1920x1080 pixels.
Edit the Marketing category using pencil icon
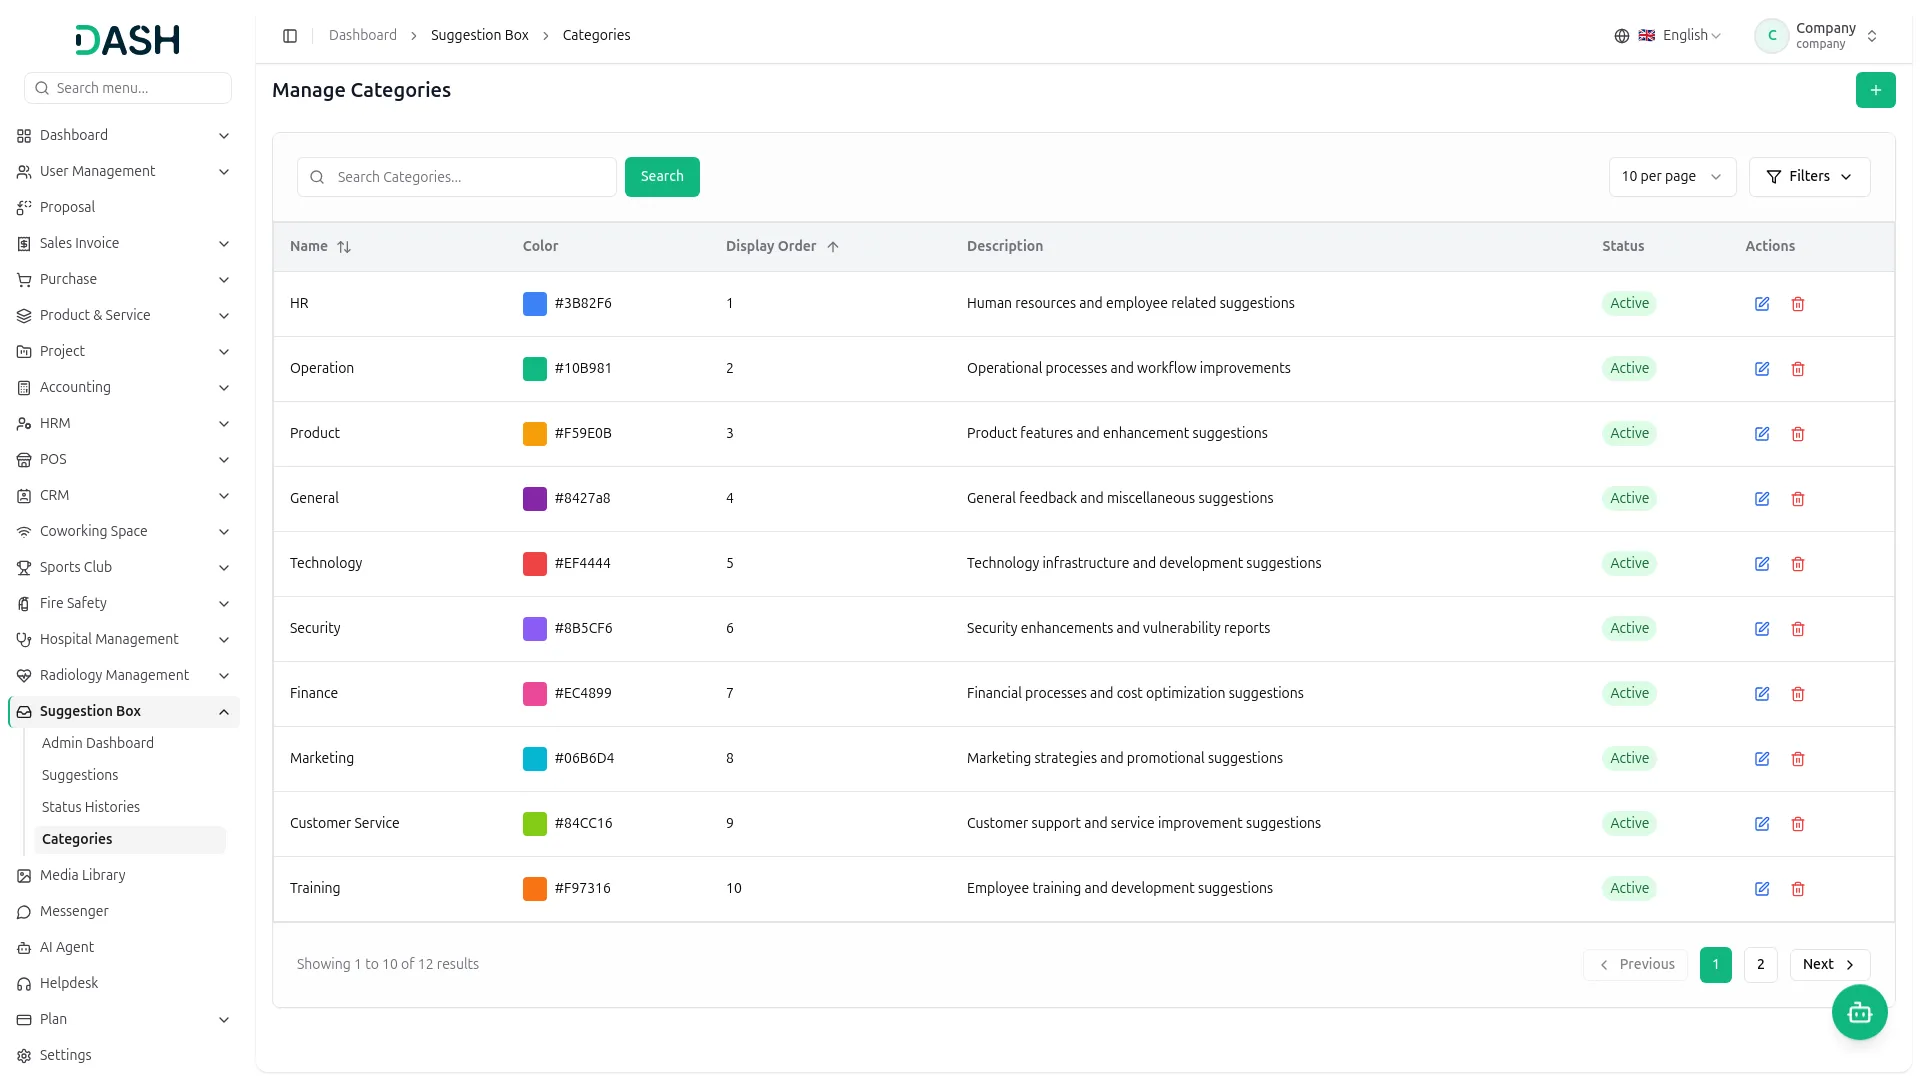pyautogui.click(x=1762, y=759)
